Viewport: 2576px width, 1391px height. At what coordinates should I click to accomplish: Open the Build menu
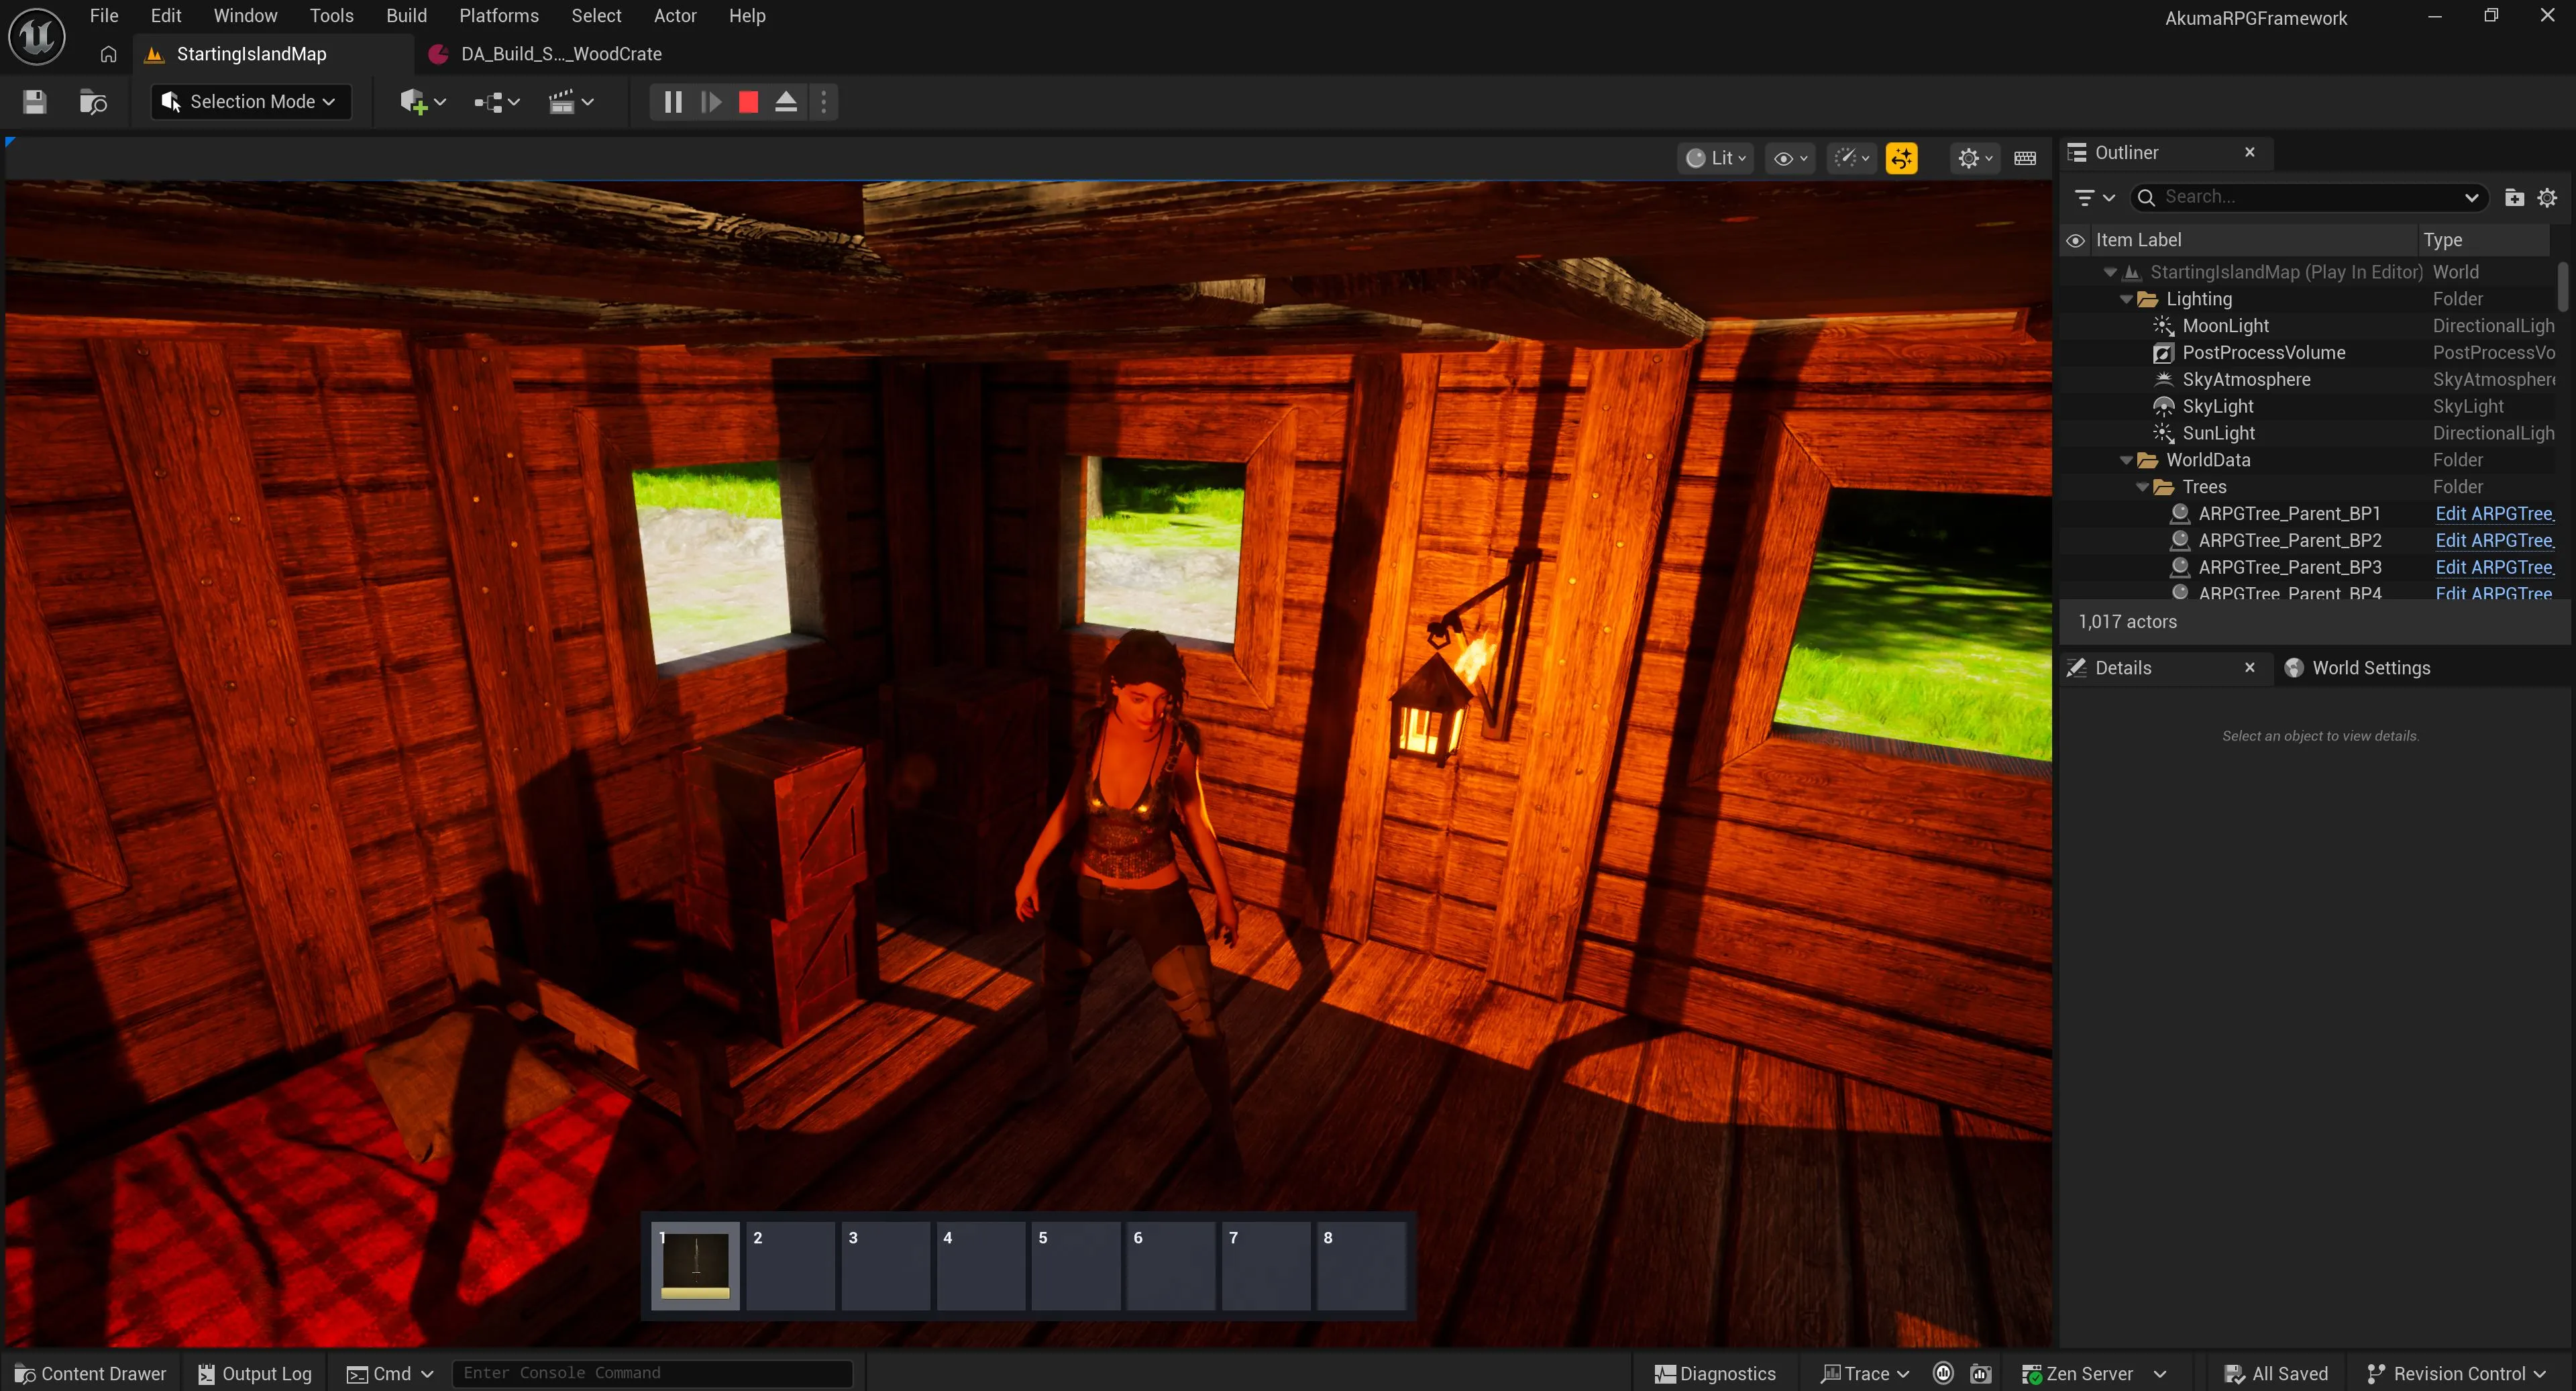(406, 16)
